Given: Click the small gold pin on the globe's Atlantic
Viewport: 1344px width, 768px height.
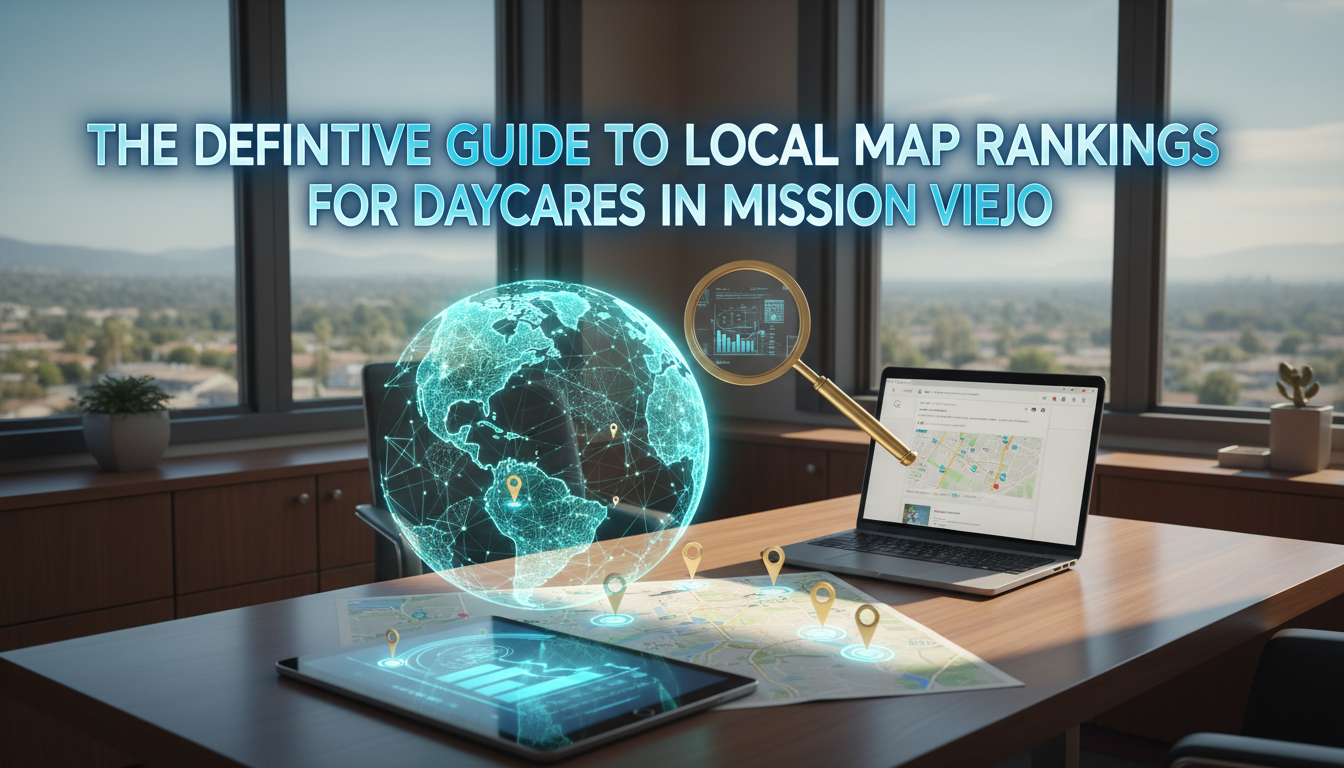Looking at the screenshot, I should (613, 430).
